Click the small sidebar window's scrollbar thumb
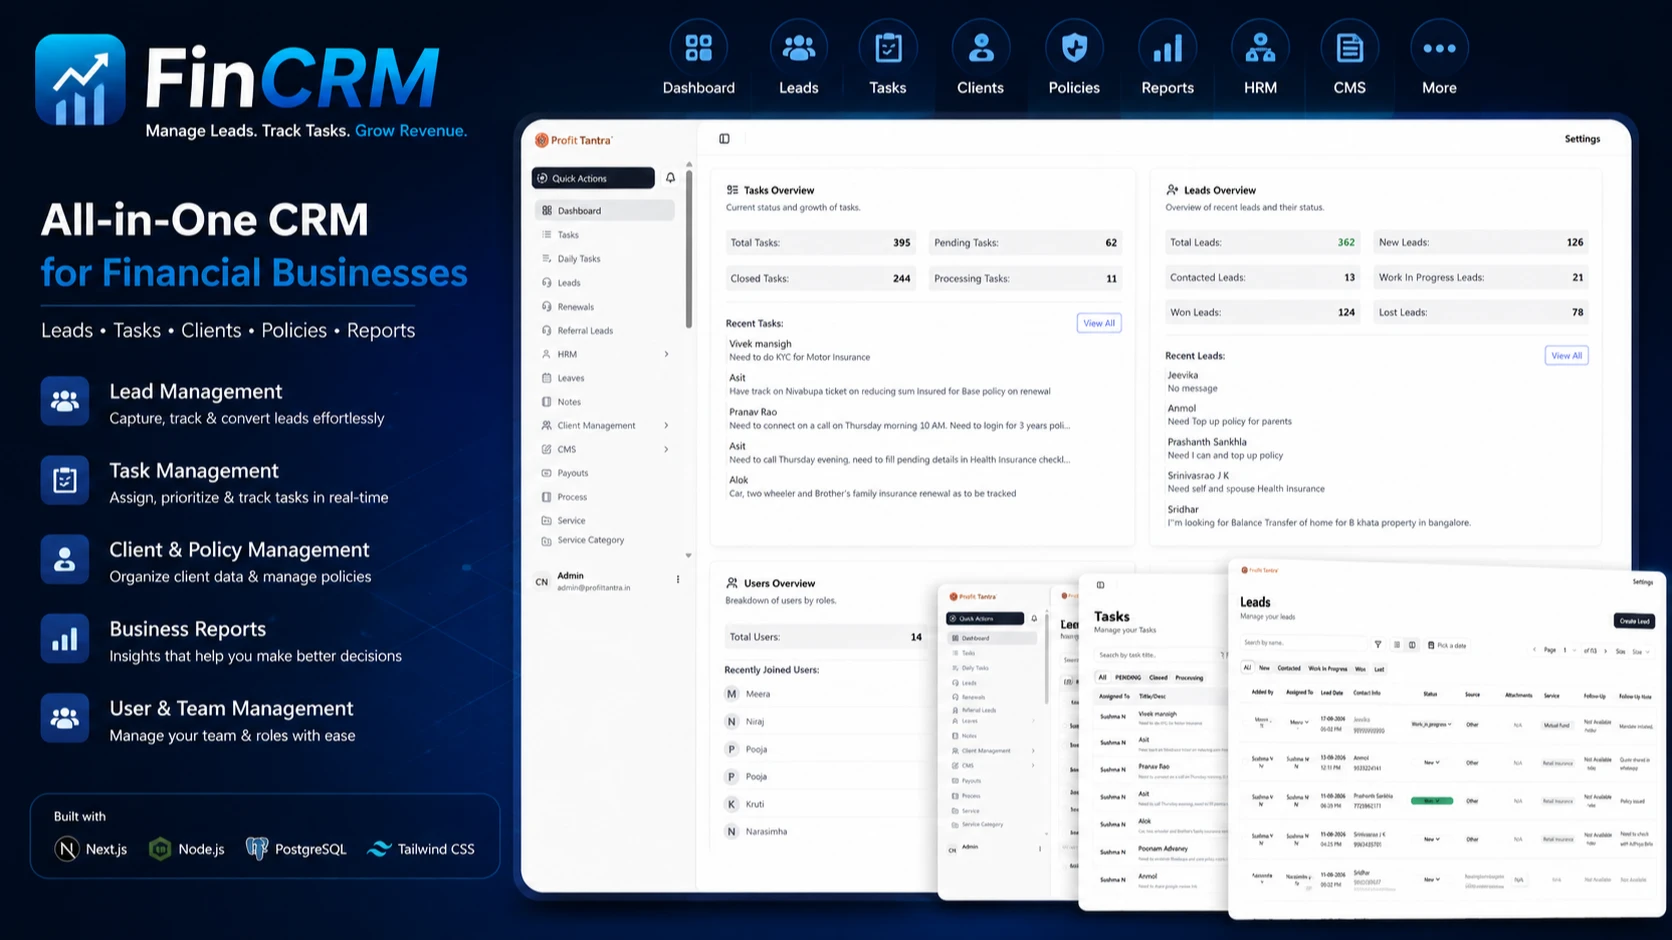Viewport: 1672px width, 940px height. pyautogui.click(x=1046, y=658)
